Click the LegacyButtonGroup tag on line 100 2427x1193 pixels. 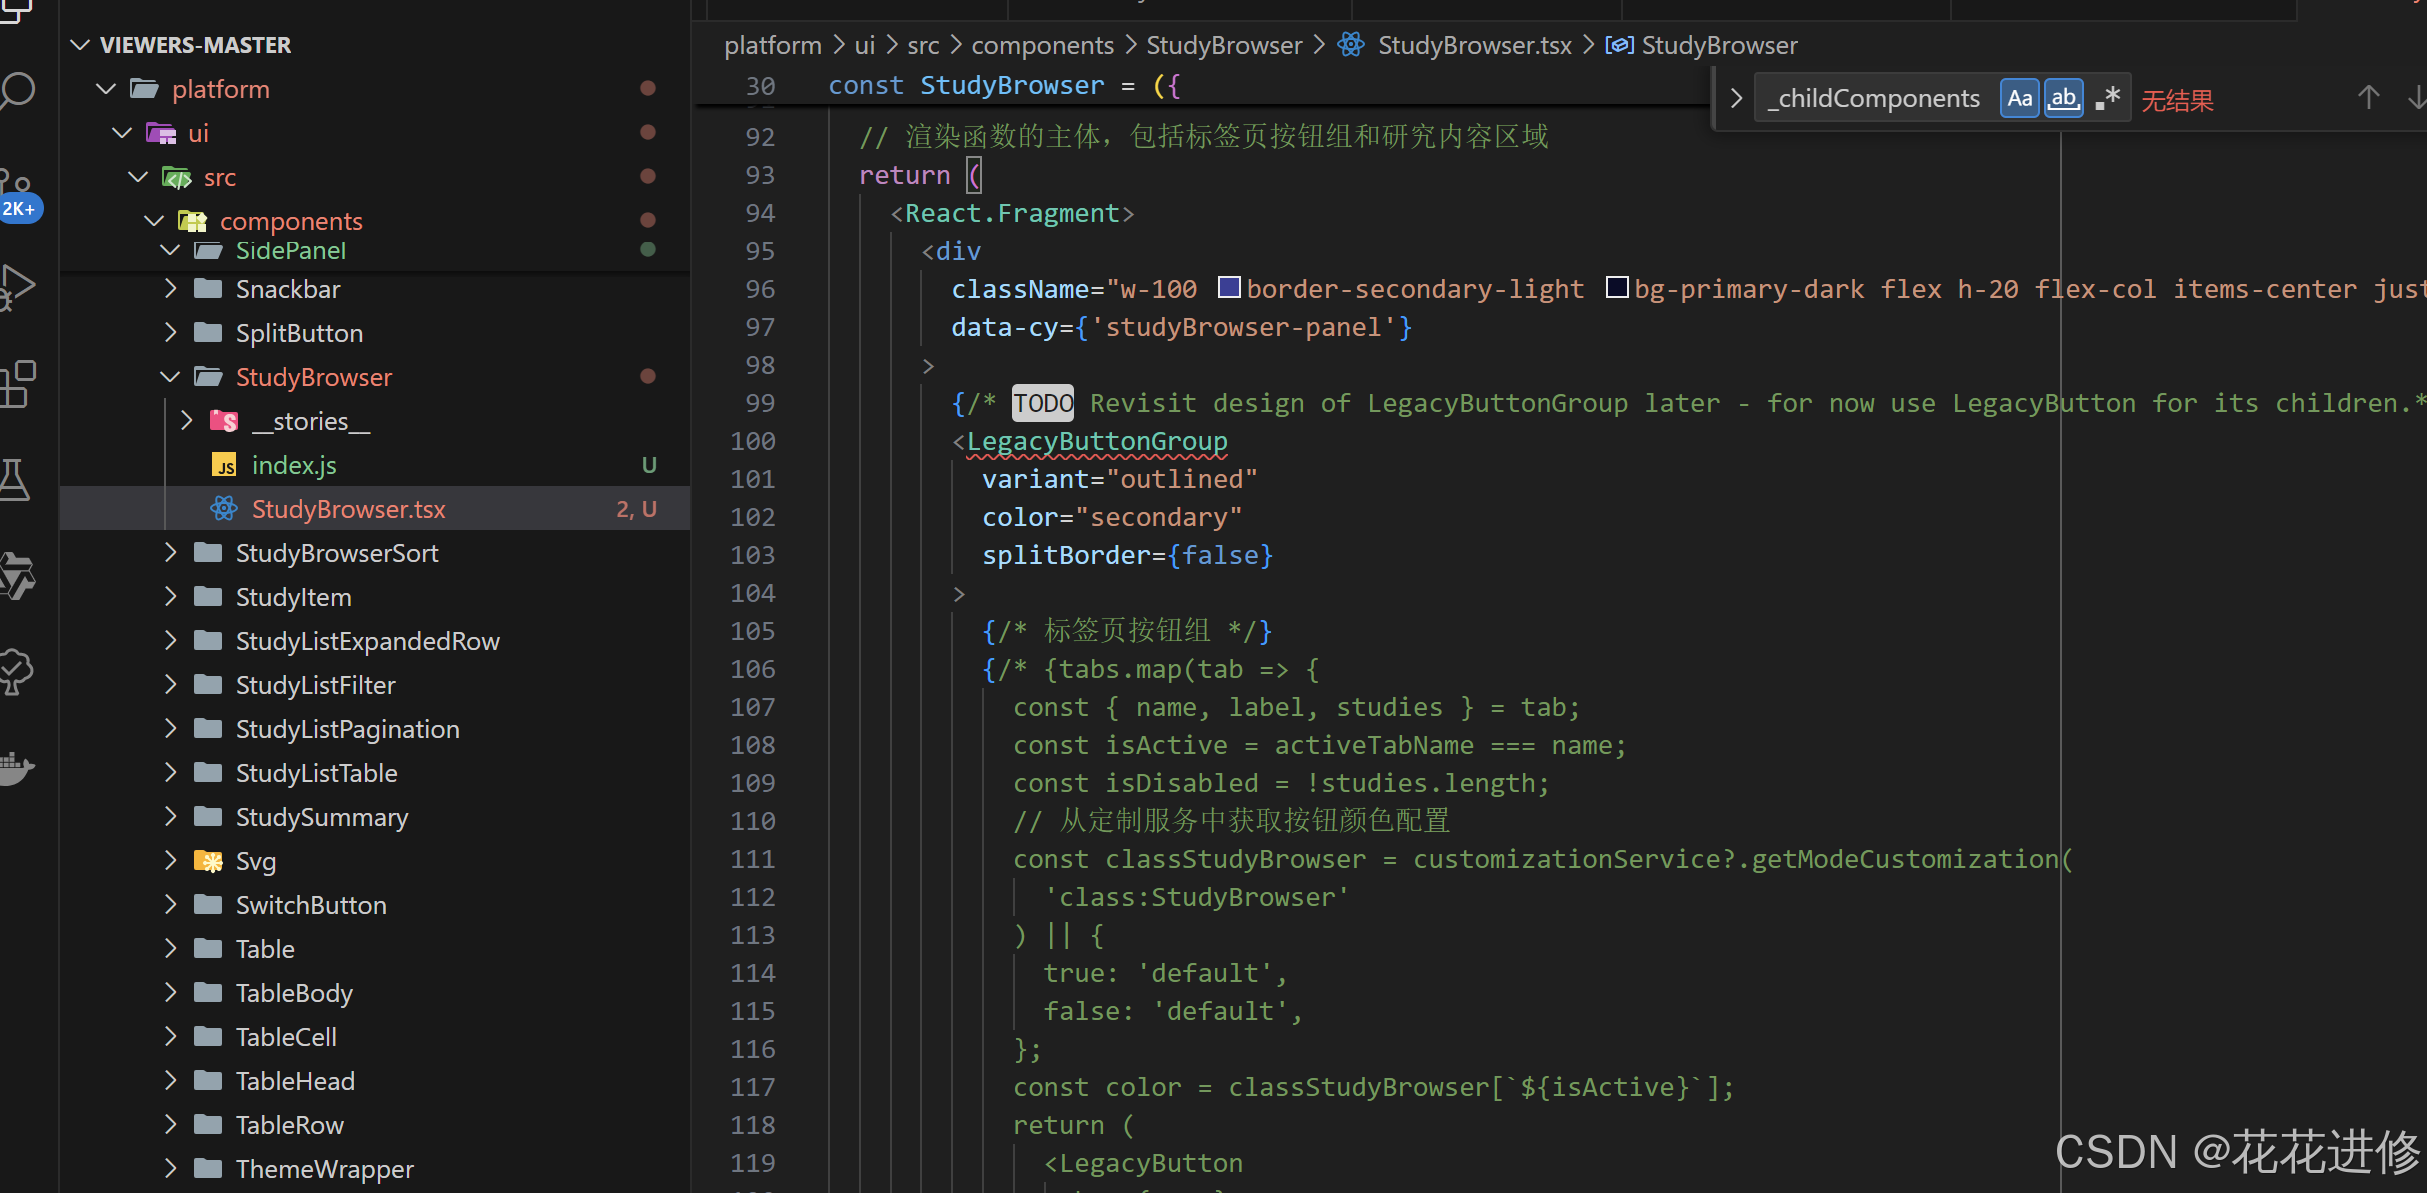pos(1097,441)
